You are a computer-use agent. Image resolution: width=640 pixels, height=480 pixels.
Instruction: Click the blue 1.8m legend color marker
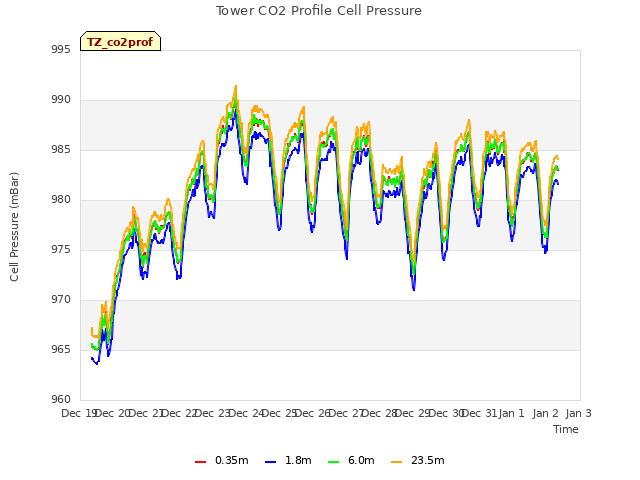pyautogui.click(x=270, y=462)
